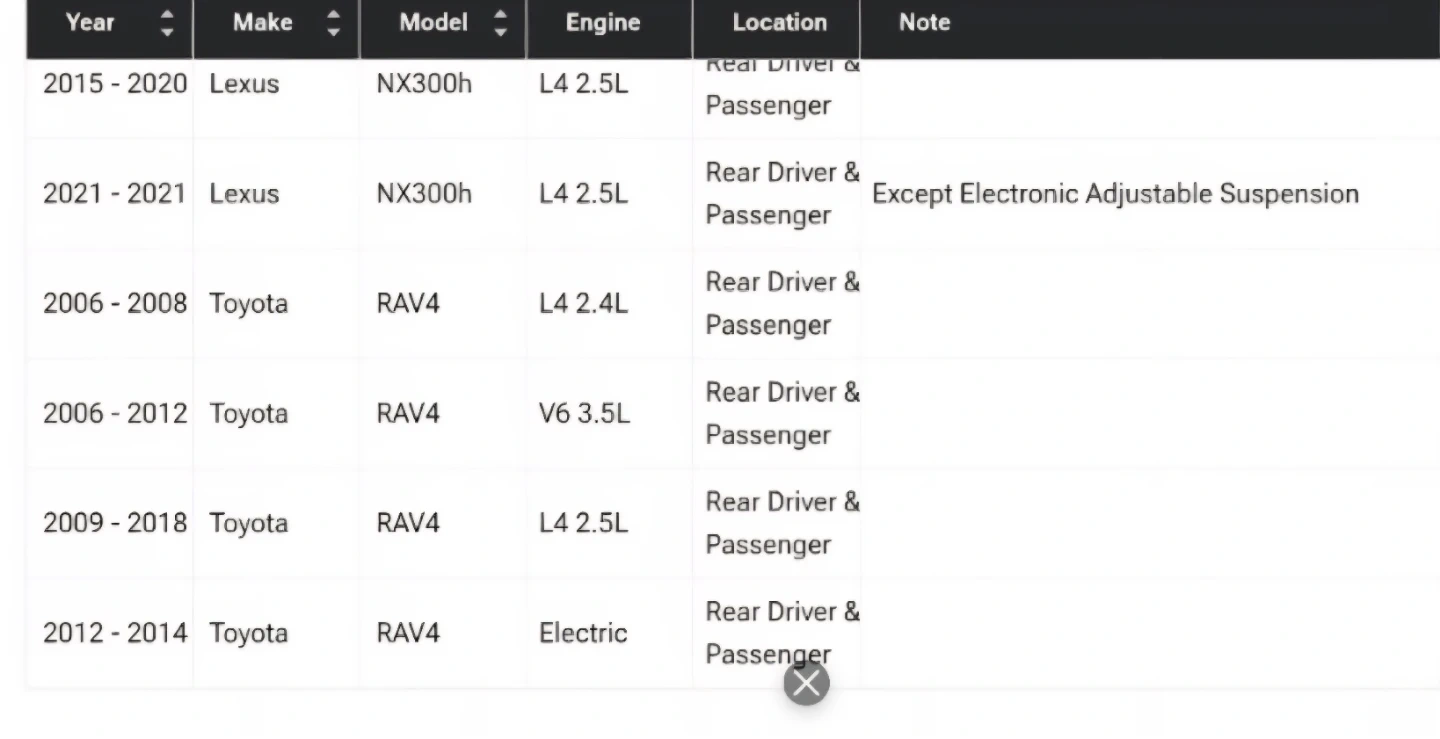Image resolution: width=1440 pixels, height=739 pixels.
Task: Select the 2021 - 2021 year cell
Action: (x=114, y=194)
